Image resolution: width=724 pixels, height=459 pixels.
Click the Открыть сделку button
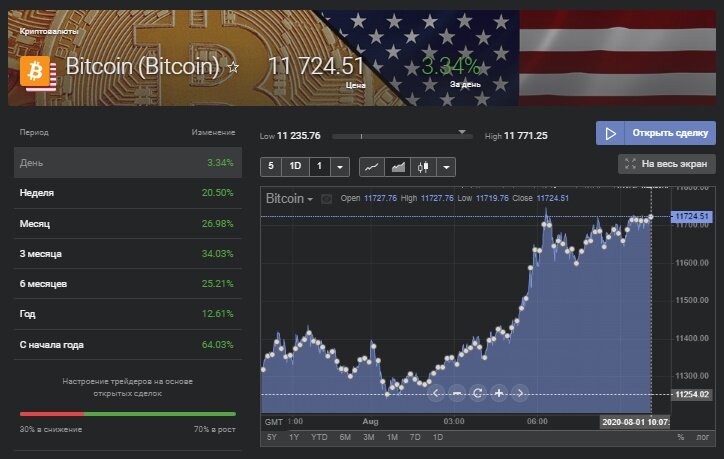pyautogui.click(x=656, y=133)
